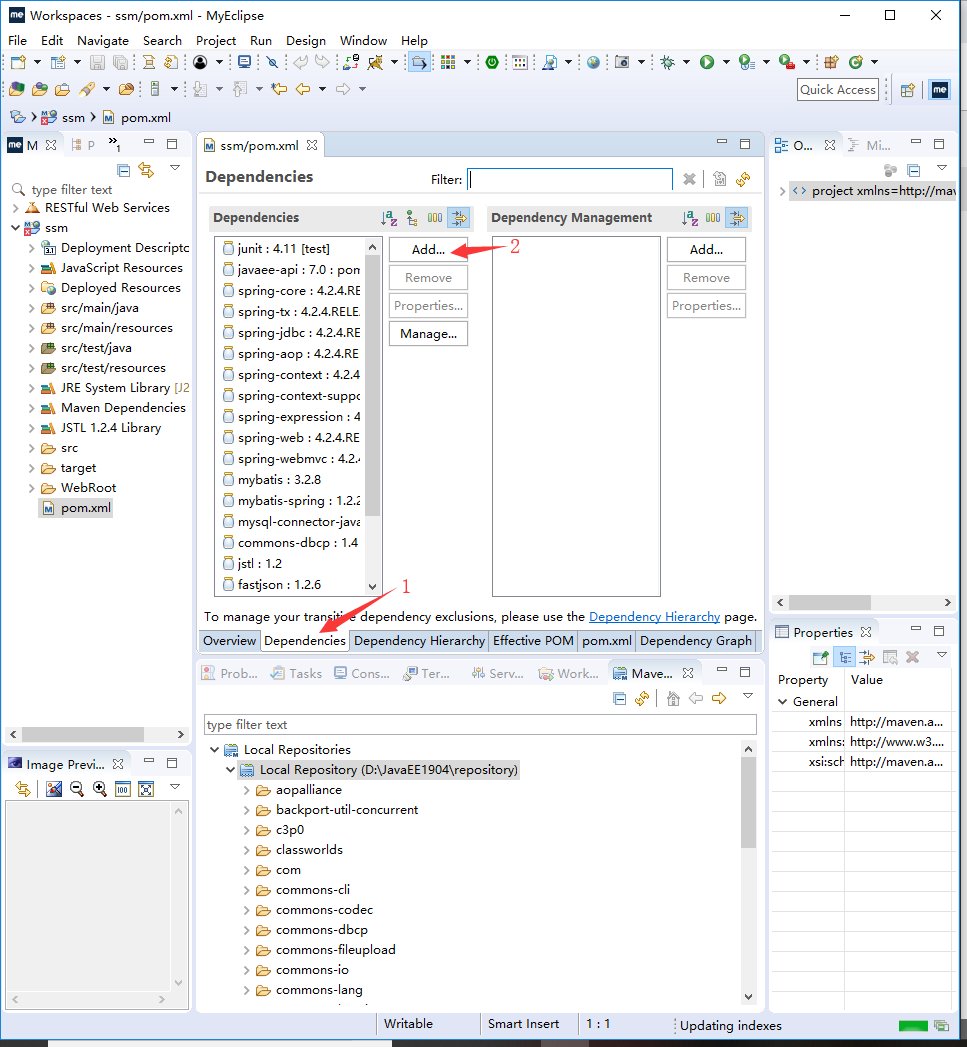967x1047 pixels.
Task: Click the camera capture icon in toolbar
Action: point(622,62)
